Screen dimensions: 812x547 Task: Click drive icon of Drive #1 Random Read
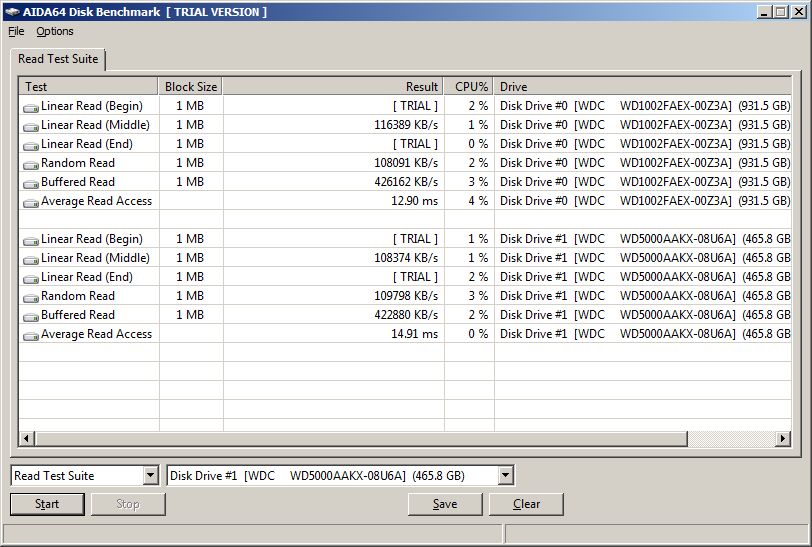[x=31, y=298]
